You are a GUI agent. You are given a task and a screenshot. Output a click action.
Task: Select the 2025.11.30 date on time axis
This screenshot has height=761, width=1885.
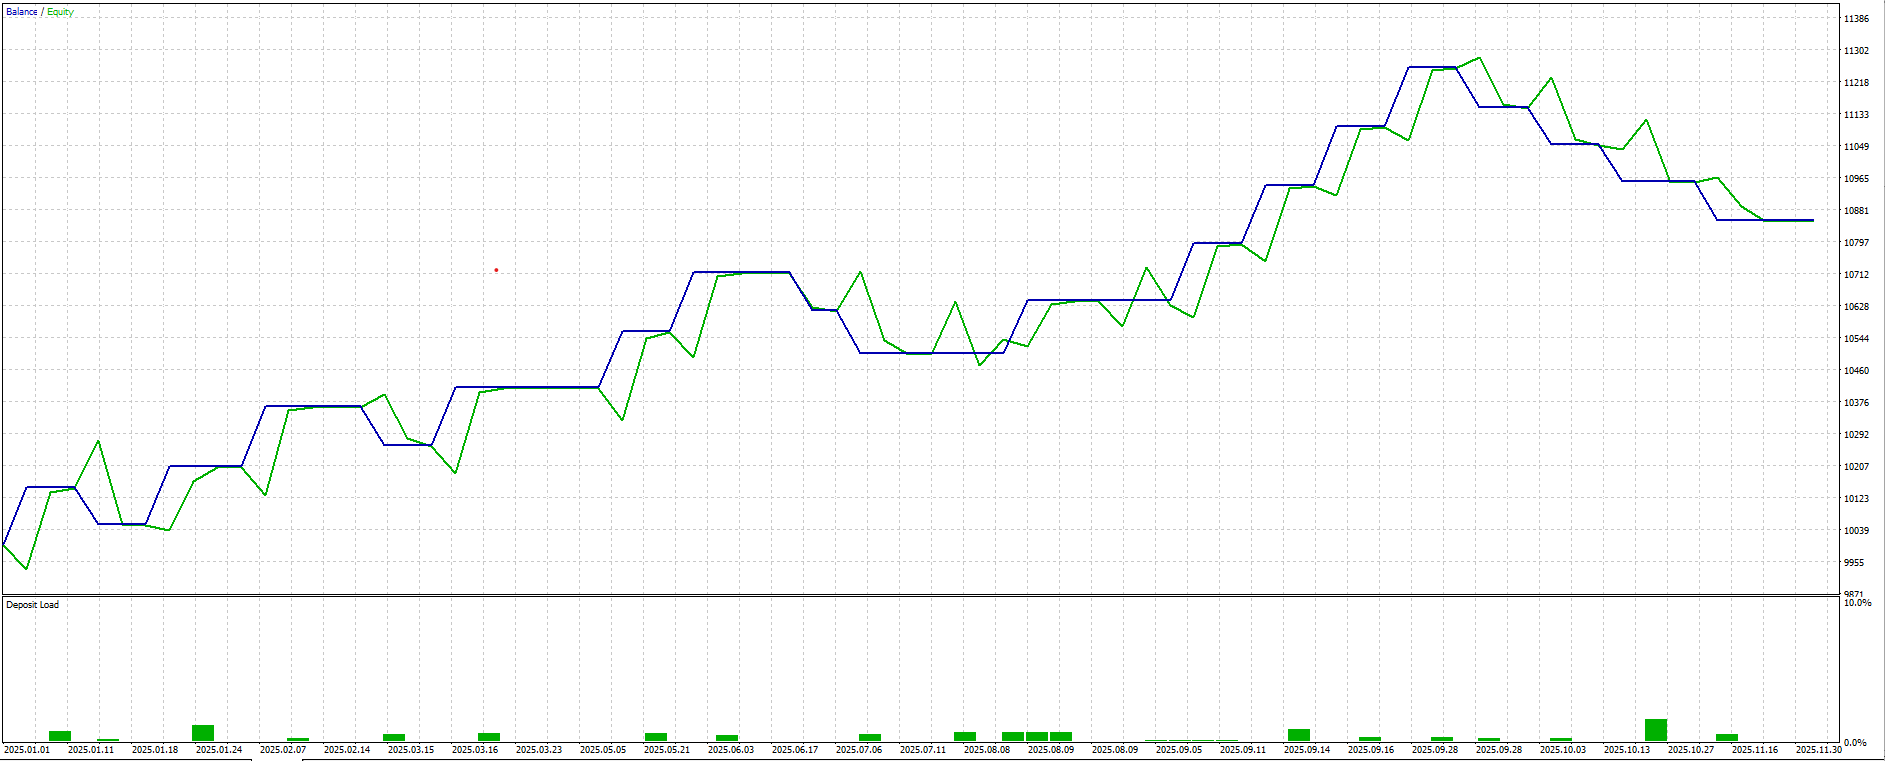[1818, 750]
